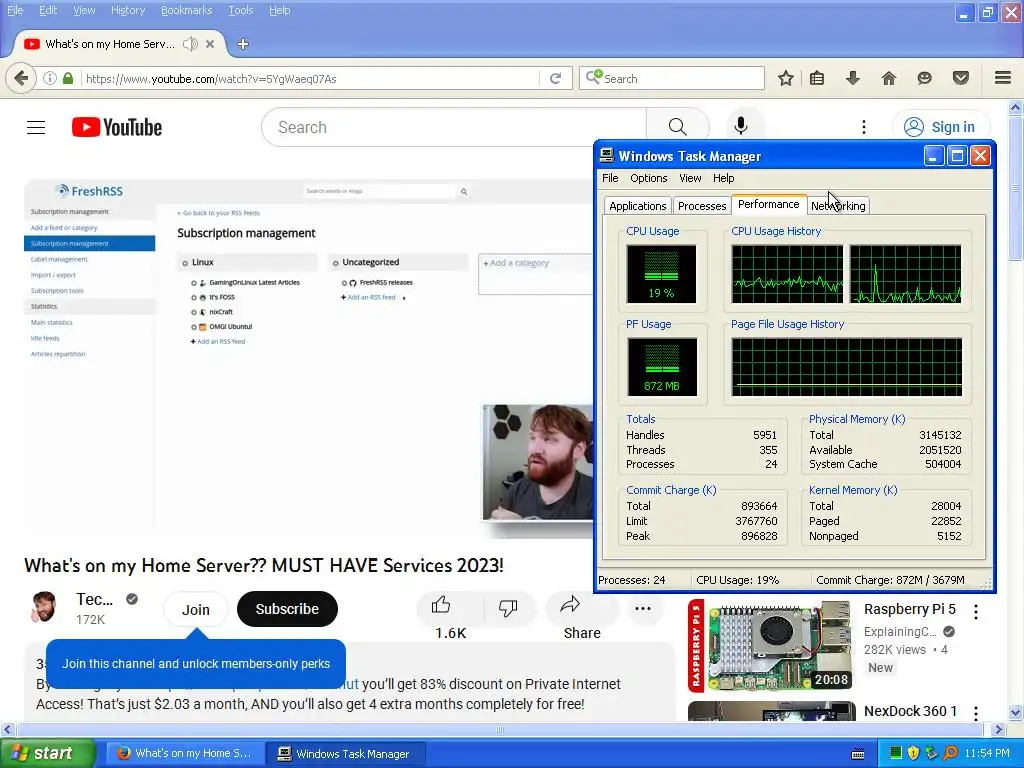1024x768 pixels.
Task: Click the vertical scrollbar up arrow
Action: (1016, 107)
